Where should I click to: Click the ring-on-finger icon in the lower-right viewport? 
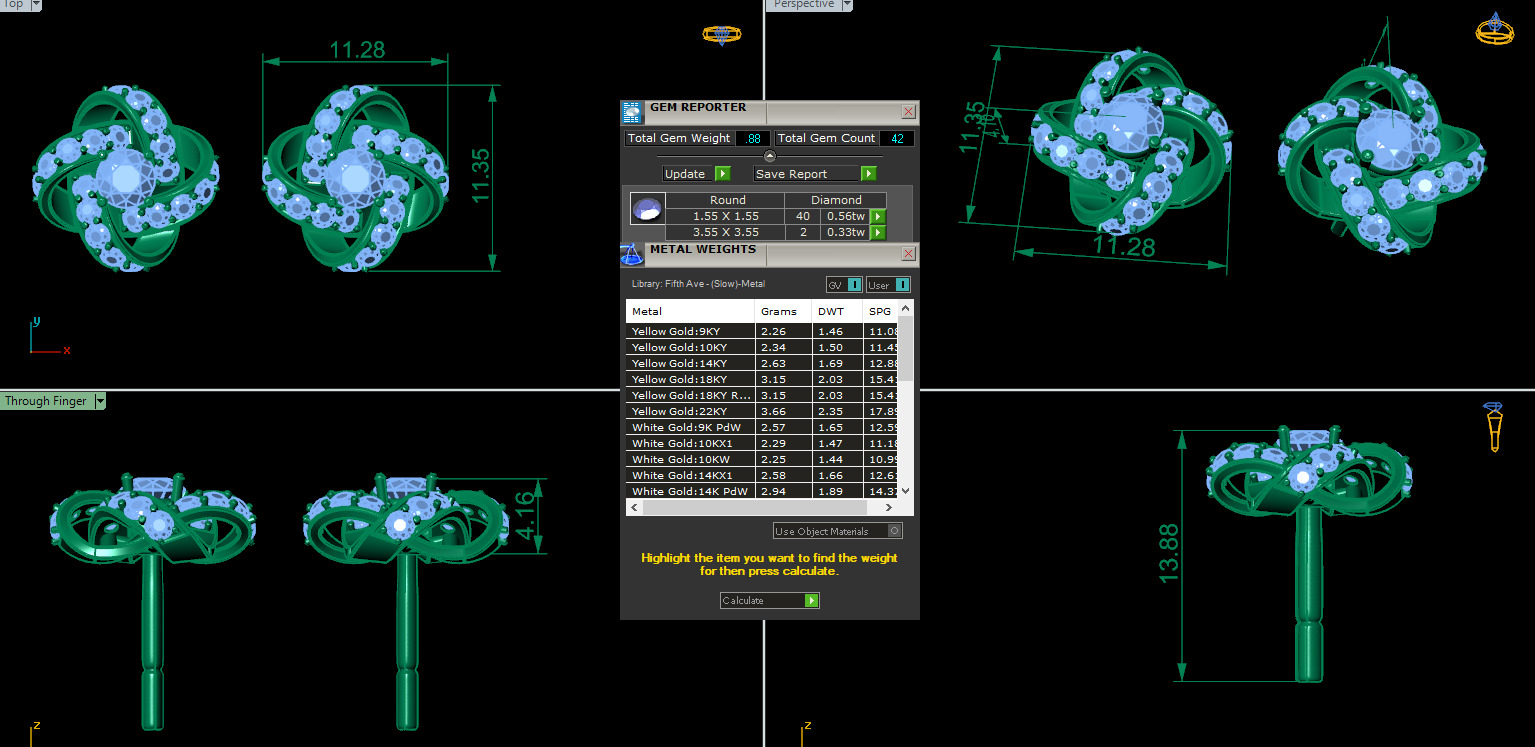tap(1494, 427)
